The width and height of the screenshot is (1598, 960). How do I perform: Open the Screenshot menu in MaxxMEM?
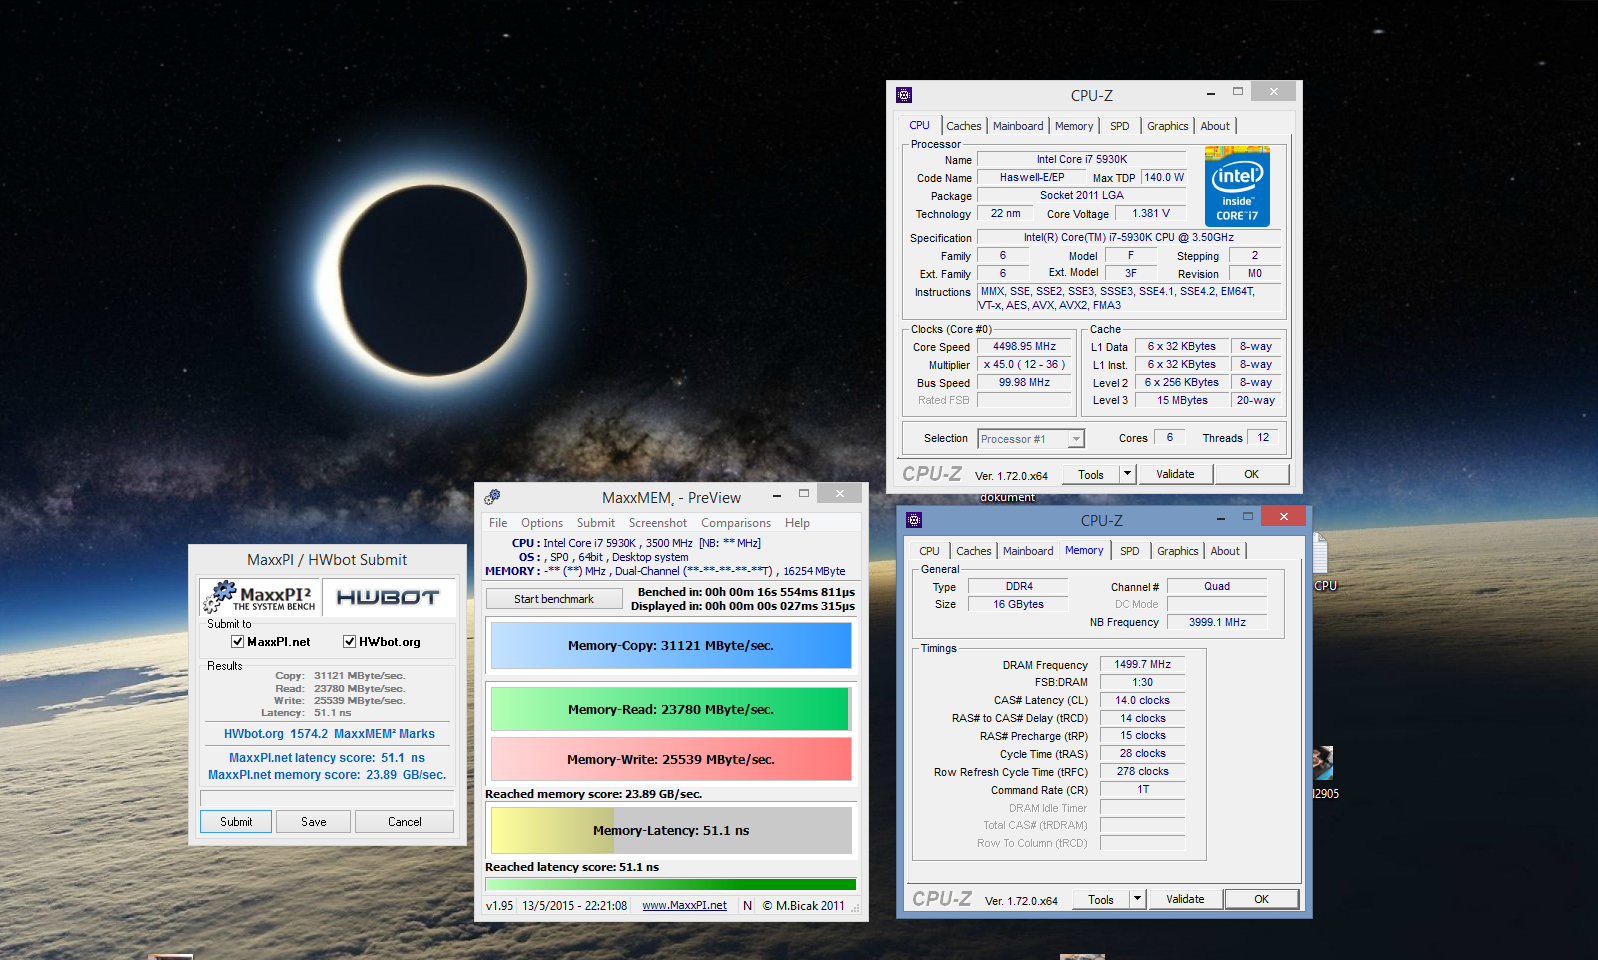658,523
